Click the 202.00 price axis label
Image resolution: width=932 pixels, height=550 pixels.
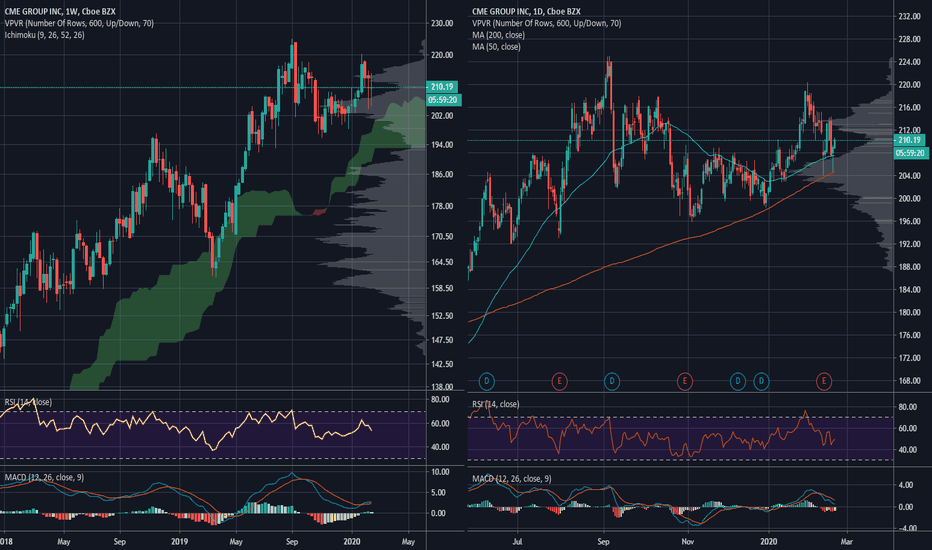coord(442,115)
